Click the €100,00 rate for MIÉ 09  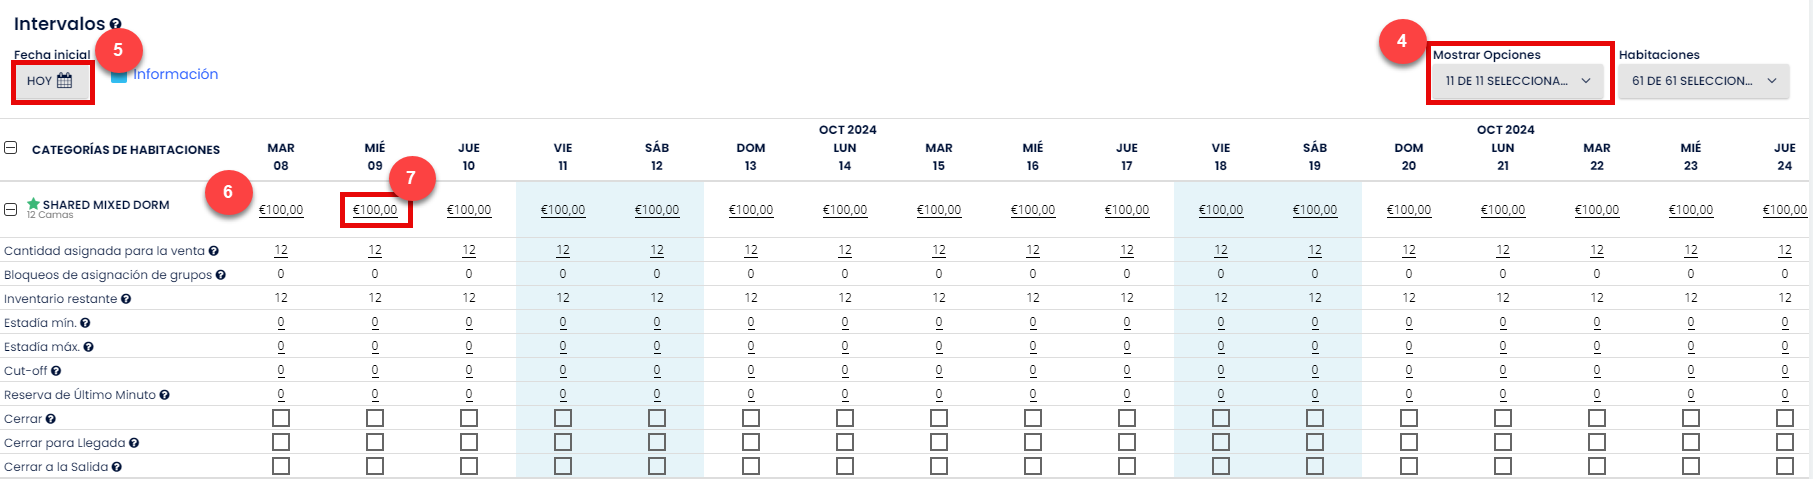pos(375,210)
